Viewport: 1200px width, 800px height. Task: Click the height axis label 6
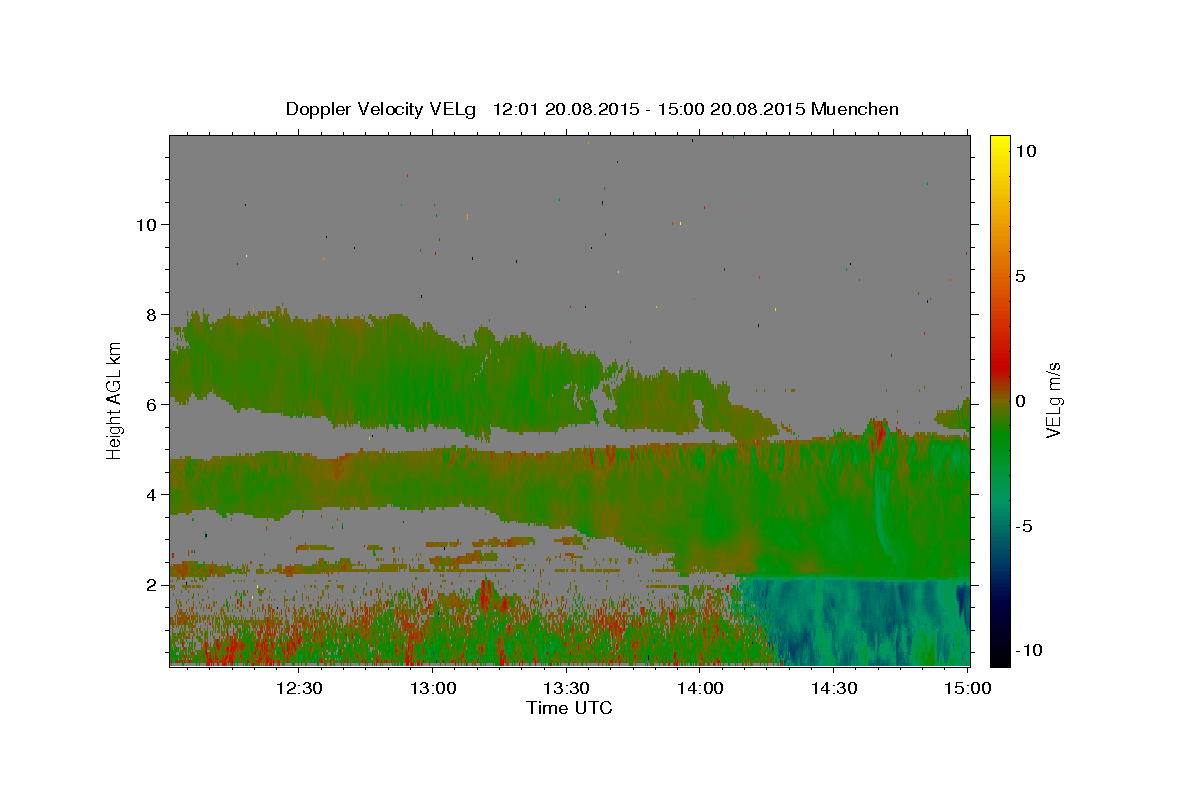(152, 404)
